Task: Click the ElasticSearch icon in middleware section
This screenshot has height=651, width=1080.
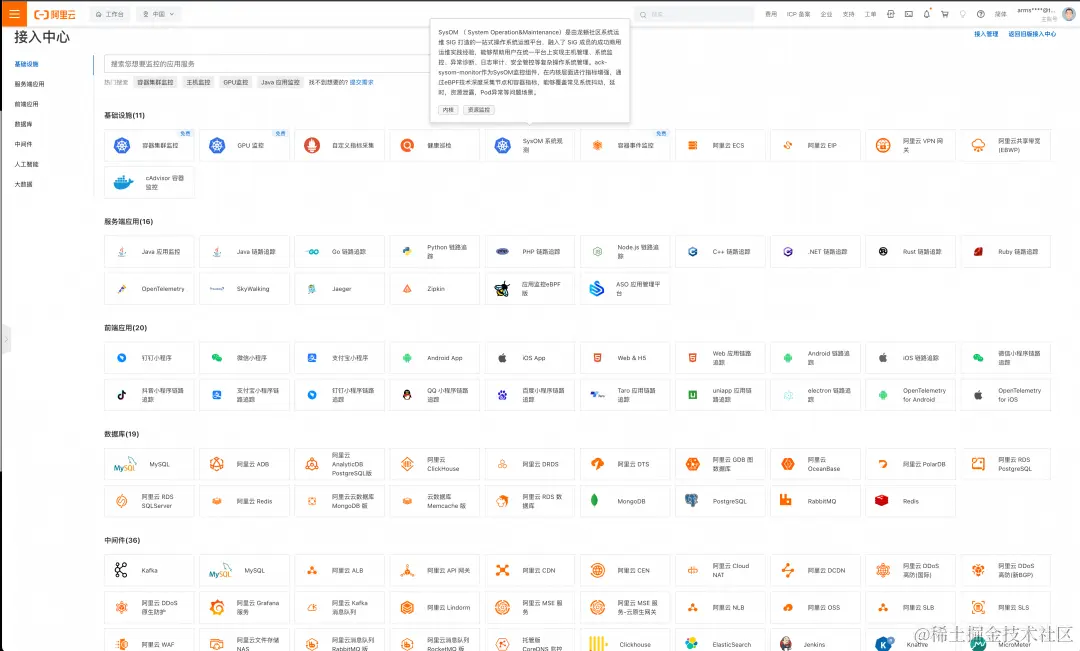Action: (692, 644)
